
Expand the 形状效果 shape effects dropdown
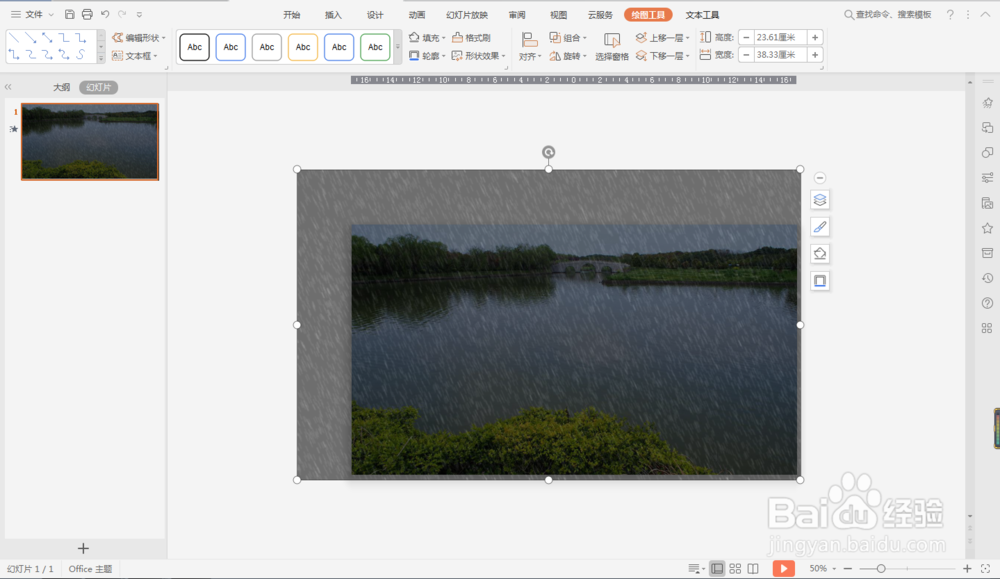[x=503, y=56]
